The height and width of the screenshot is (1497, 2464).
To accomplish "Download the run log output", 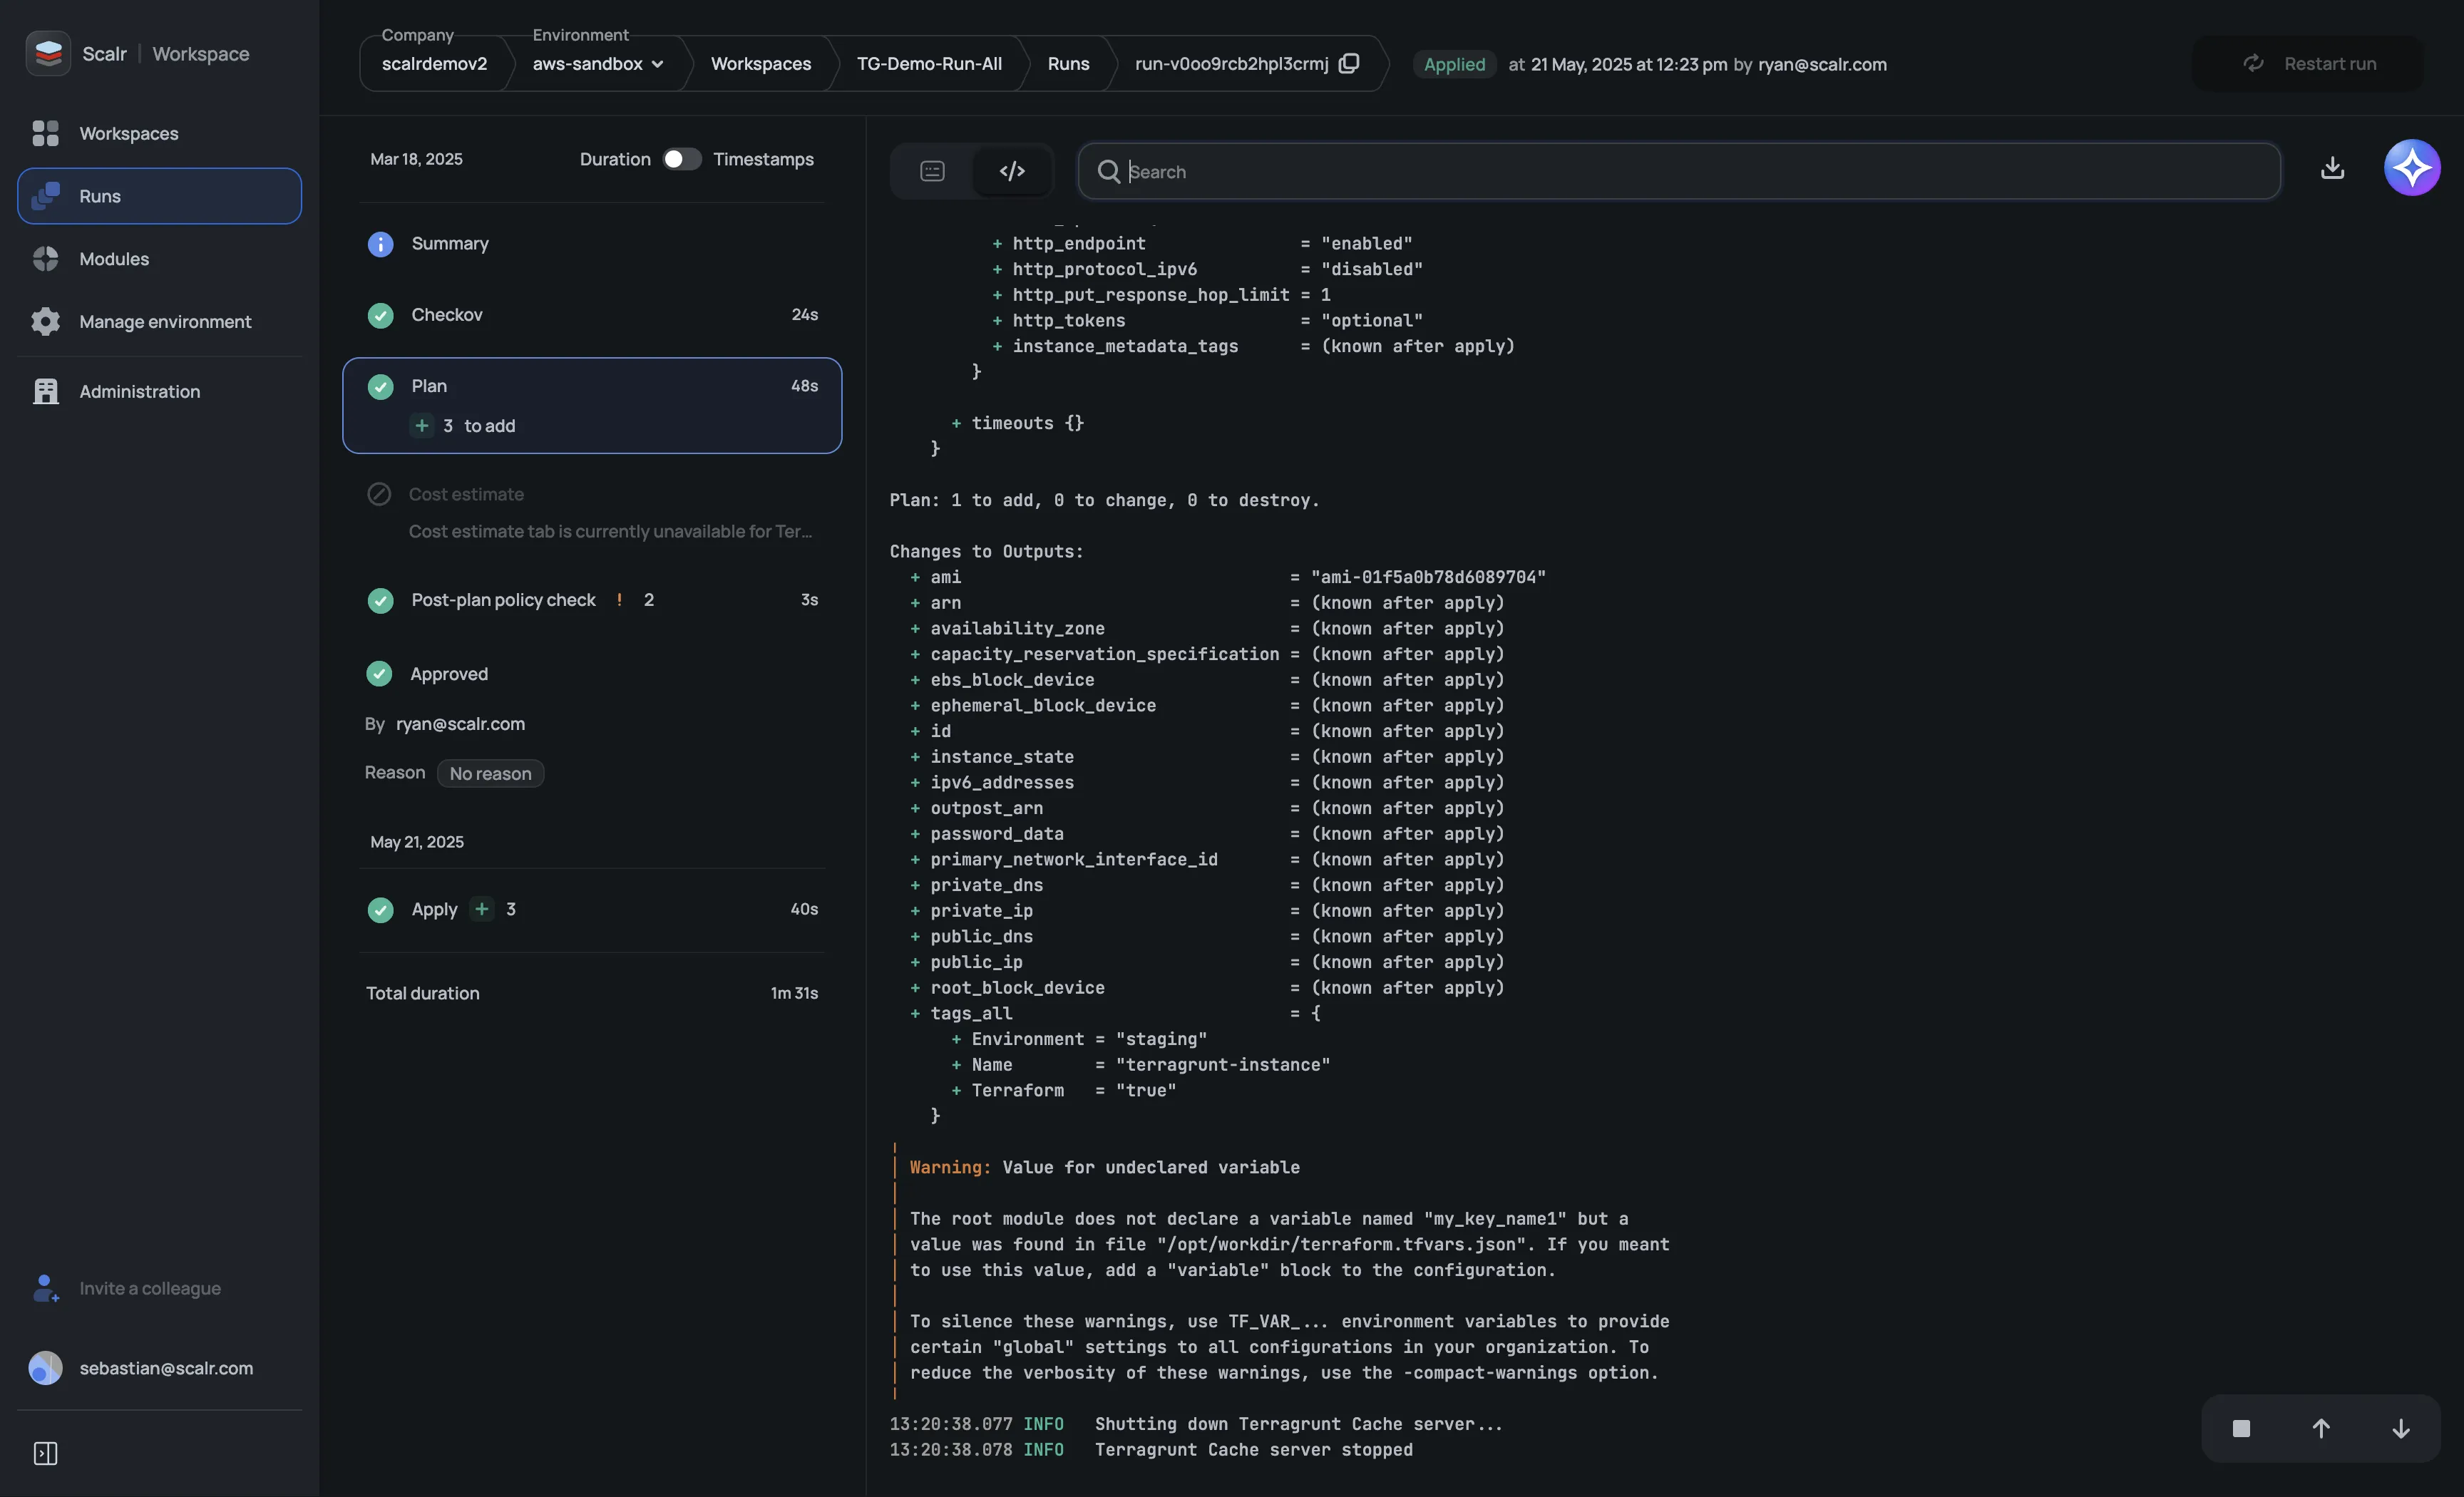I will (2332, 167).
